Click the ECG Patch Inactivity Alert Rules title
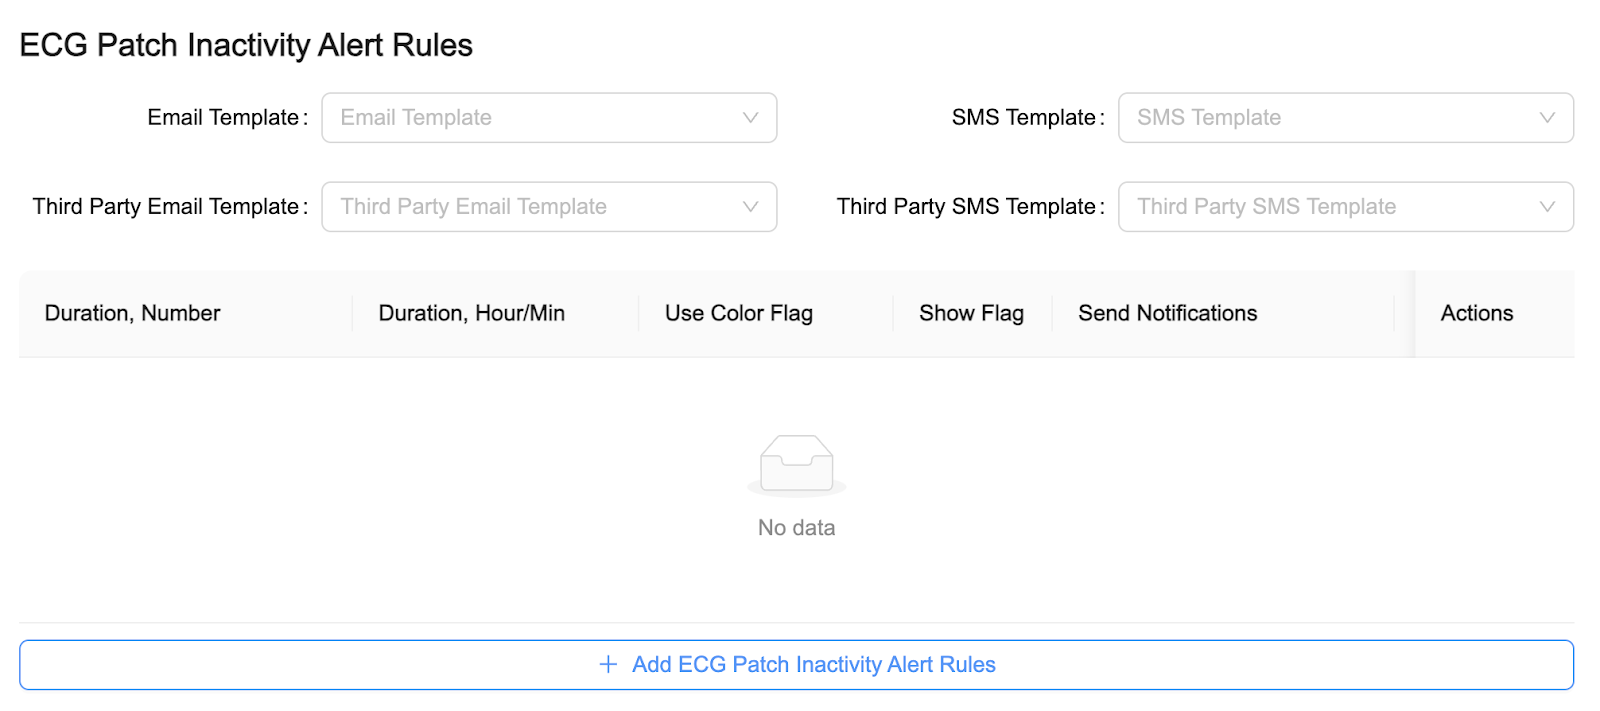Screen dimensions: 1600x711 pyautogui.click(x=245, y=44)
